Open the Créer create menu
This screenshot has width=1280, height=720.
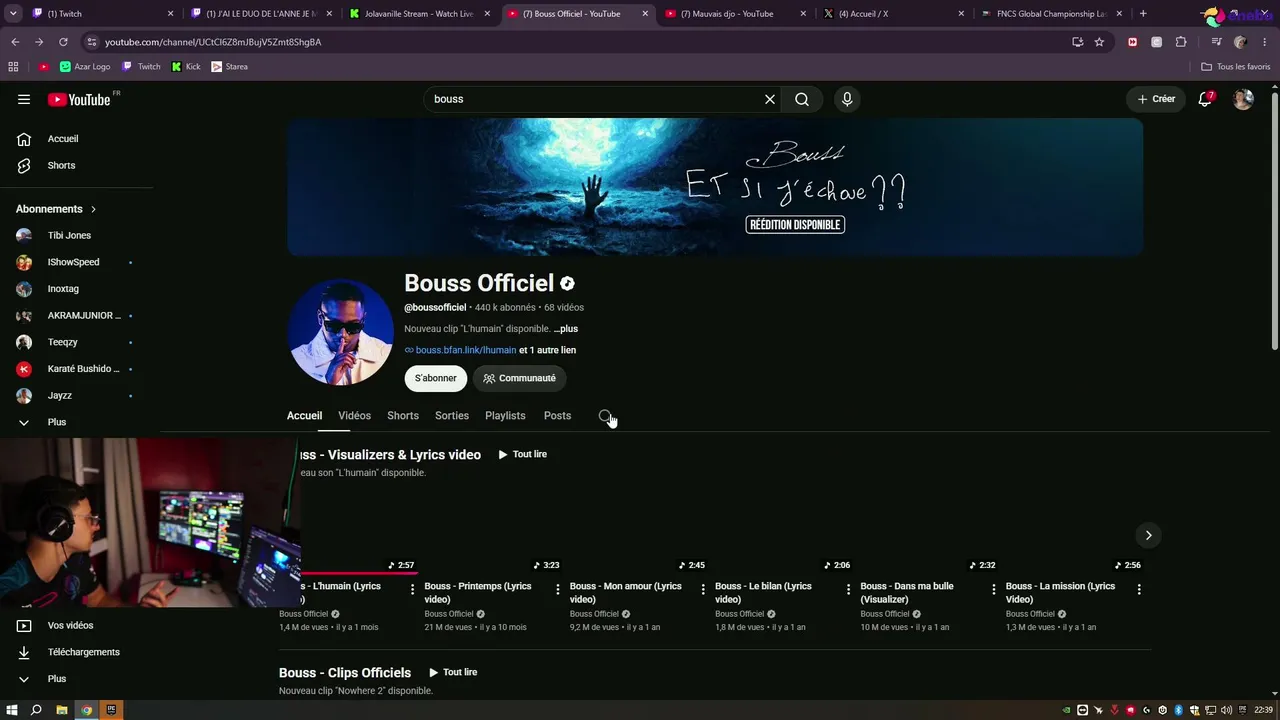pos(1156,99)
